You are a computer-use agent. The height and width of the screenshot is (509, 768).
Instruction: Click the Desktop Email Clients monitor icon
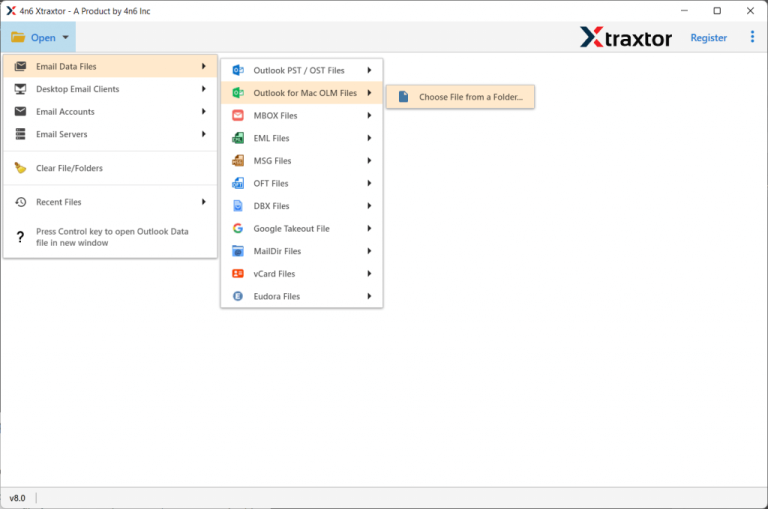click(x=20, y=89)
